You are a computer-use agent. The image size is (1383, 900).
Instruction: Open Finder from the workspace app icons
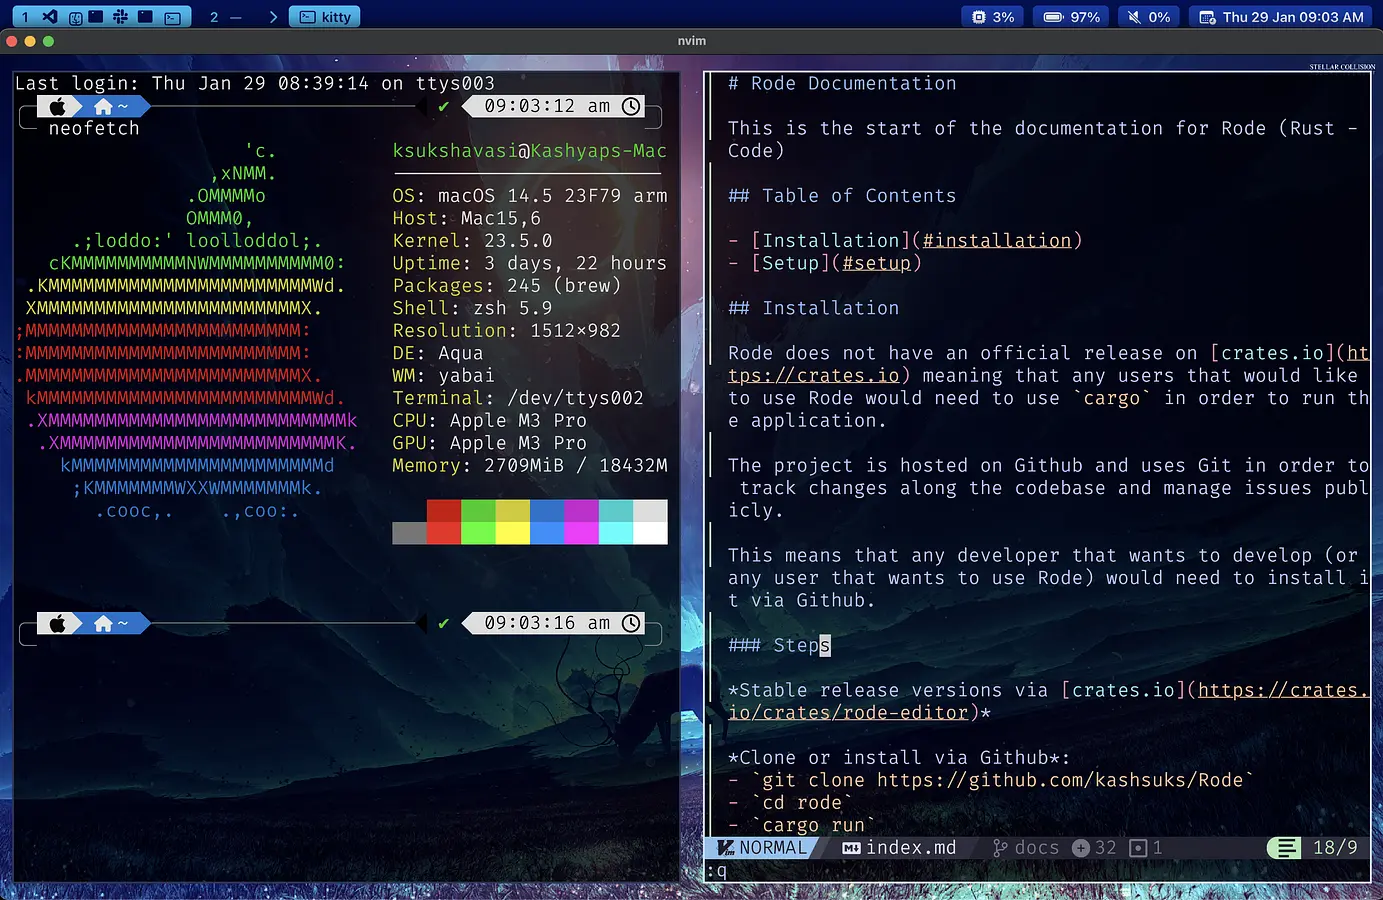75,16
